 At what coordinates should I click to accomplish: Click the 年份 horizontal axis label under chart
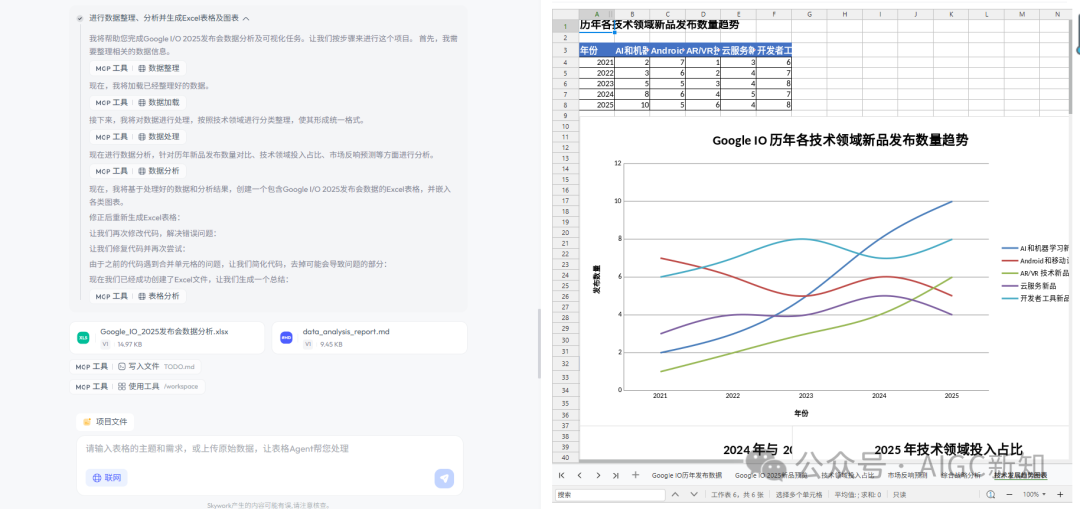[x=801, y=413]
